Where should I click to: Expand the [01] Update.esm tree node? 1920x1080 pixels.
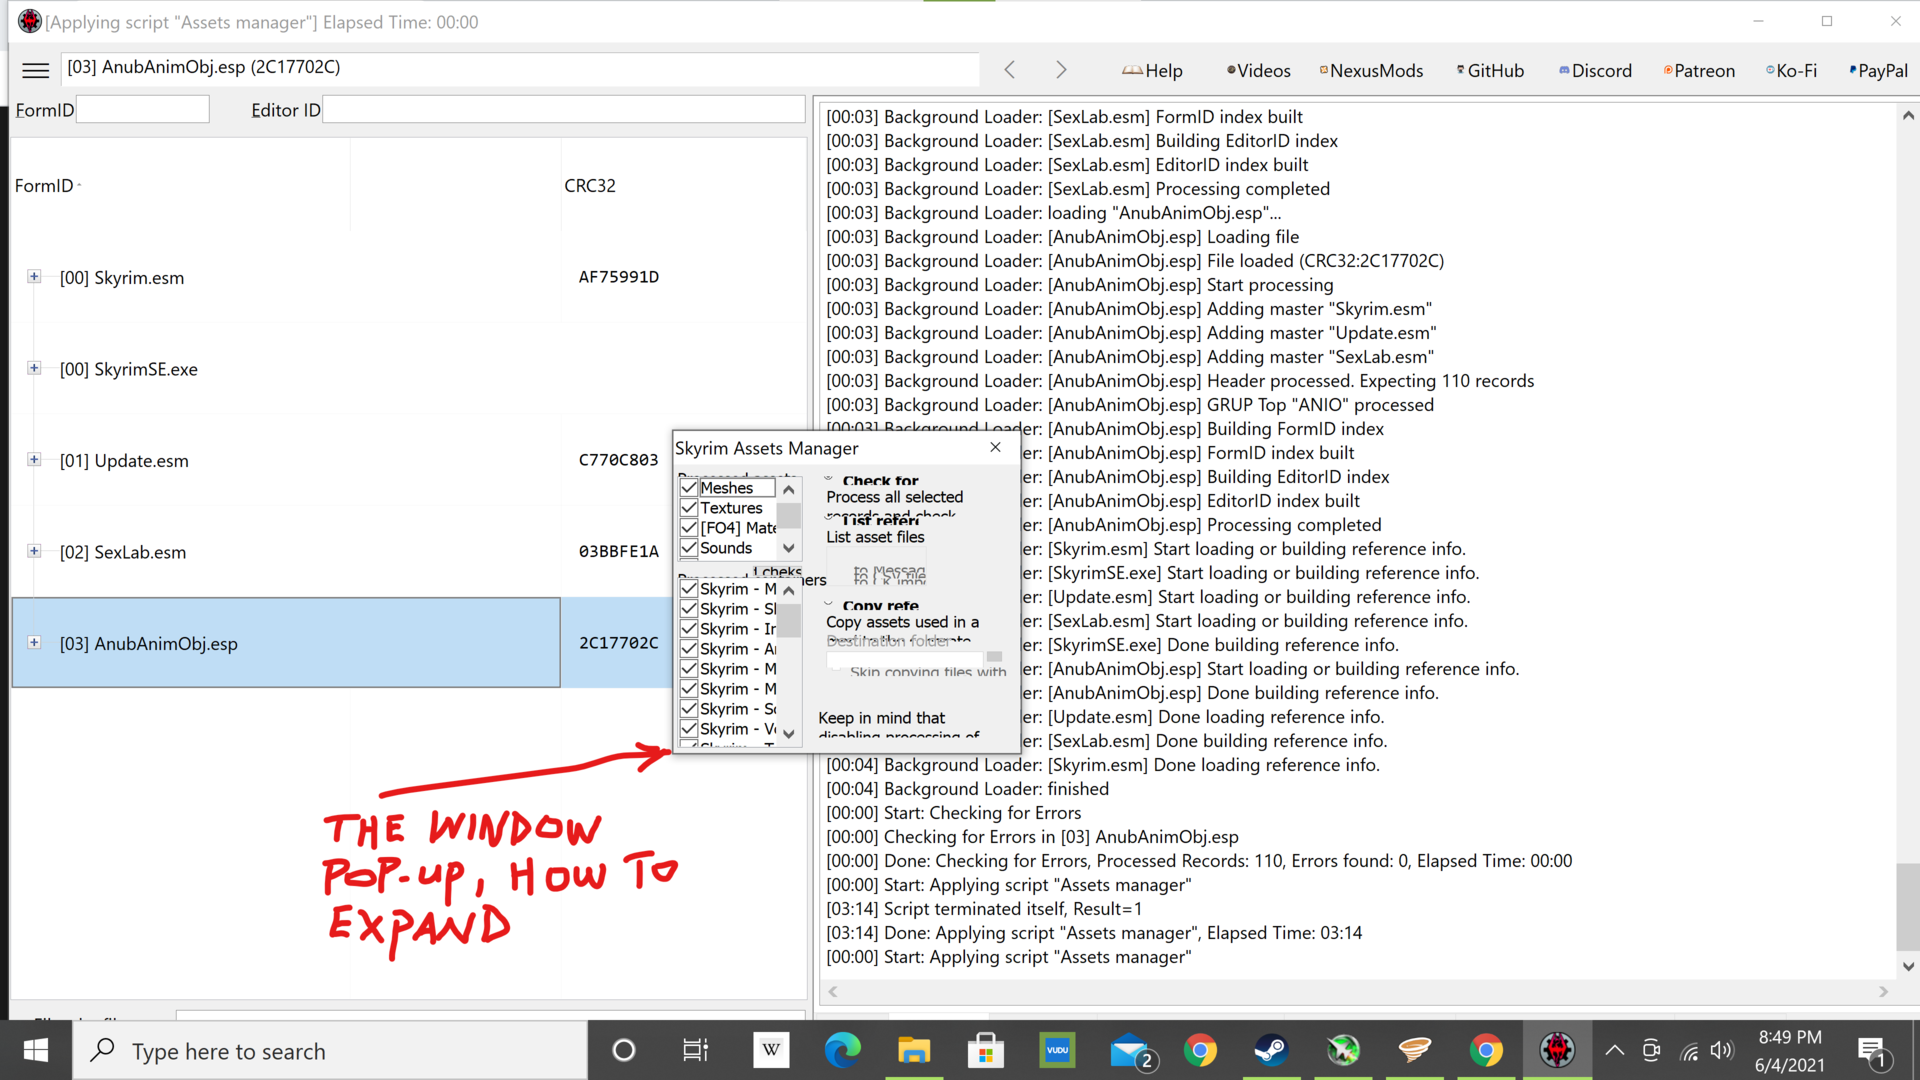(34, 460)
